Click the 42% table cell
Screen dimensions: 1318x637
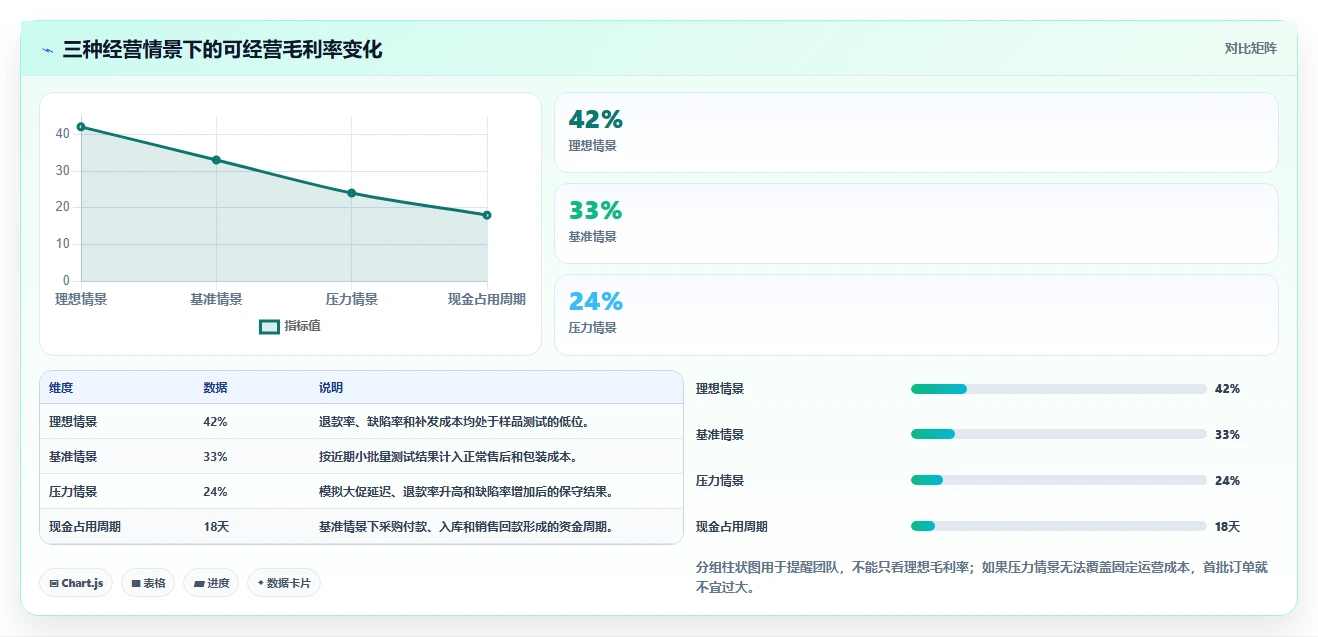pyautogui.click(x=215, y=422)
